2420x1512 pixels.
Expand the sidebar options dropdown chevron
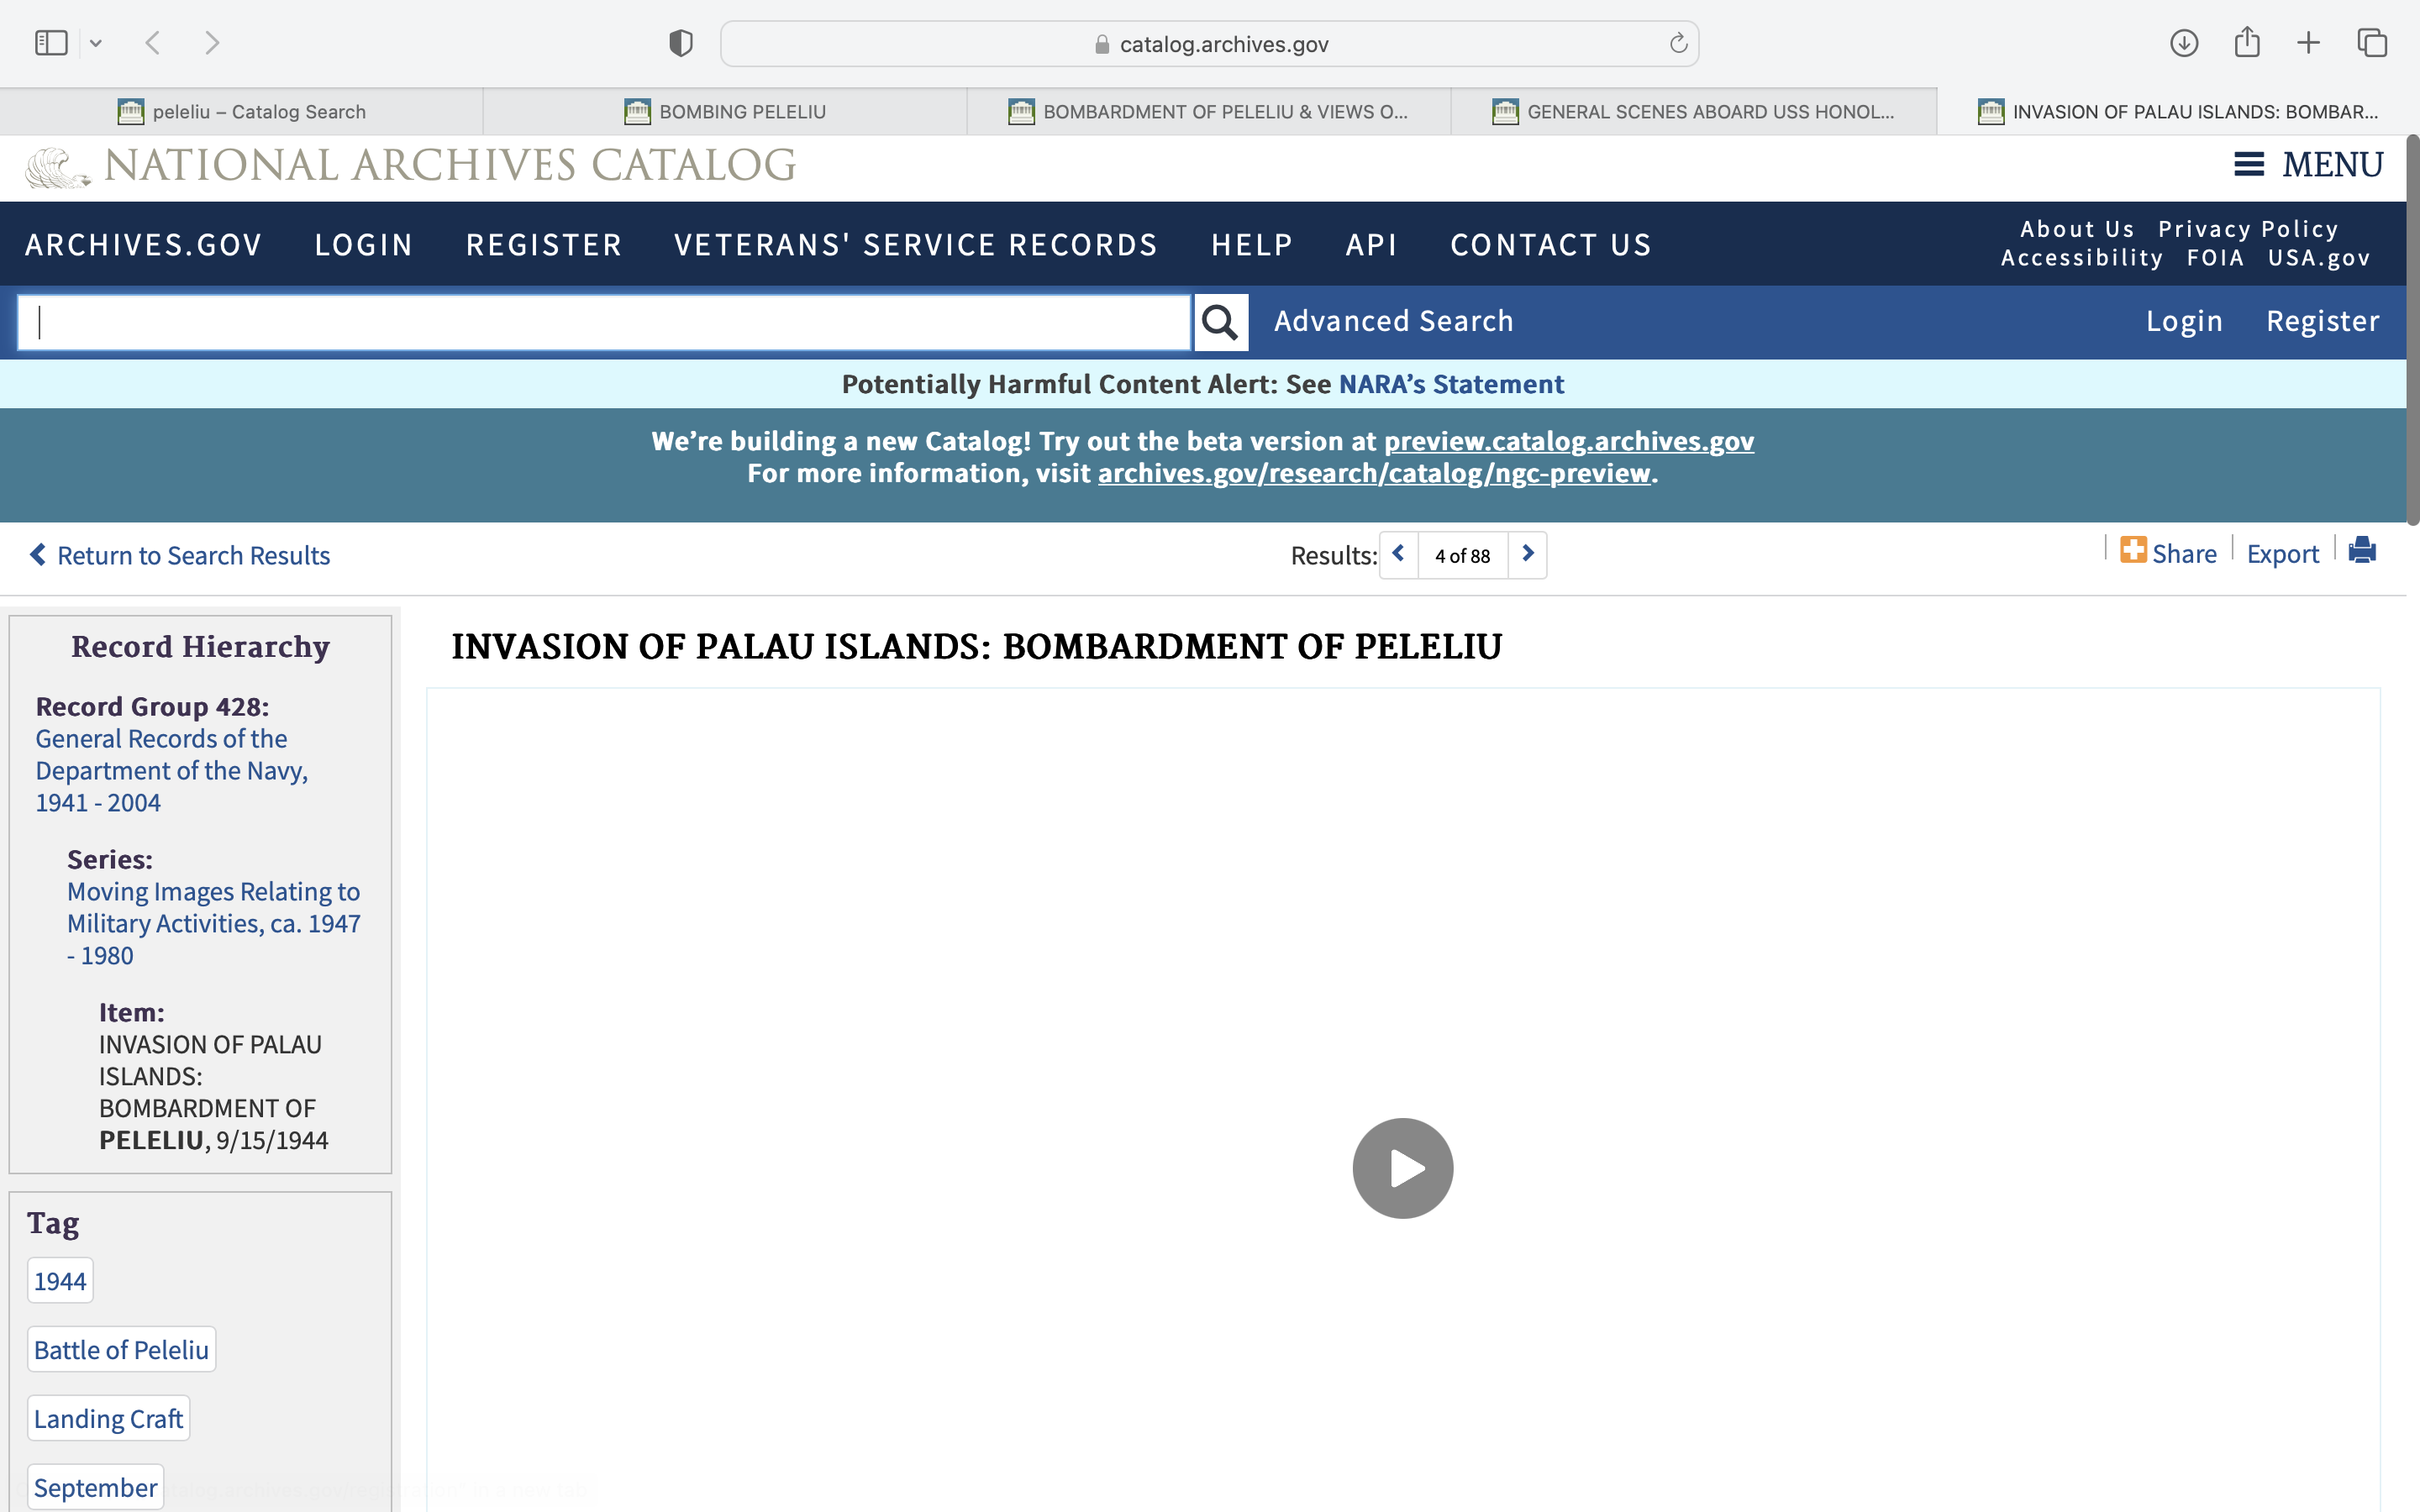(x=96, y=43)
